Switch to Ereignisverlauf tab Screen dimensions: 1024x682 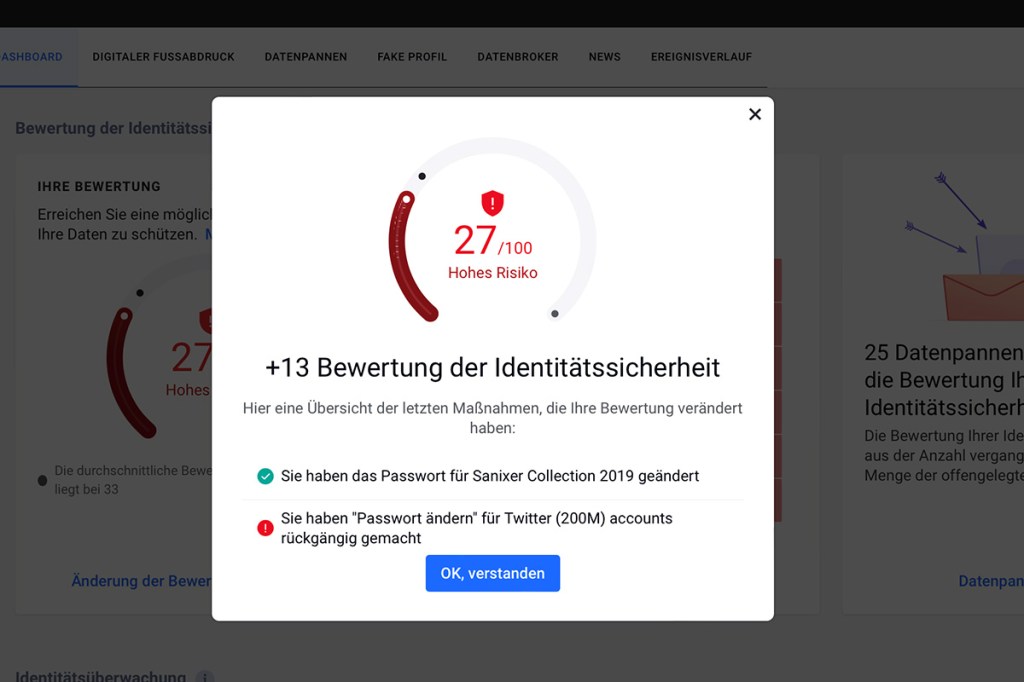click(701, 57)
